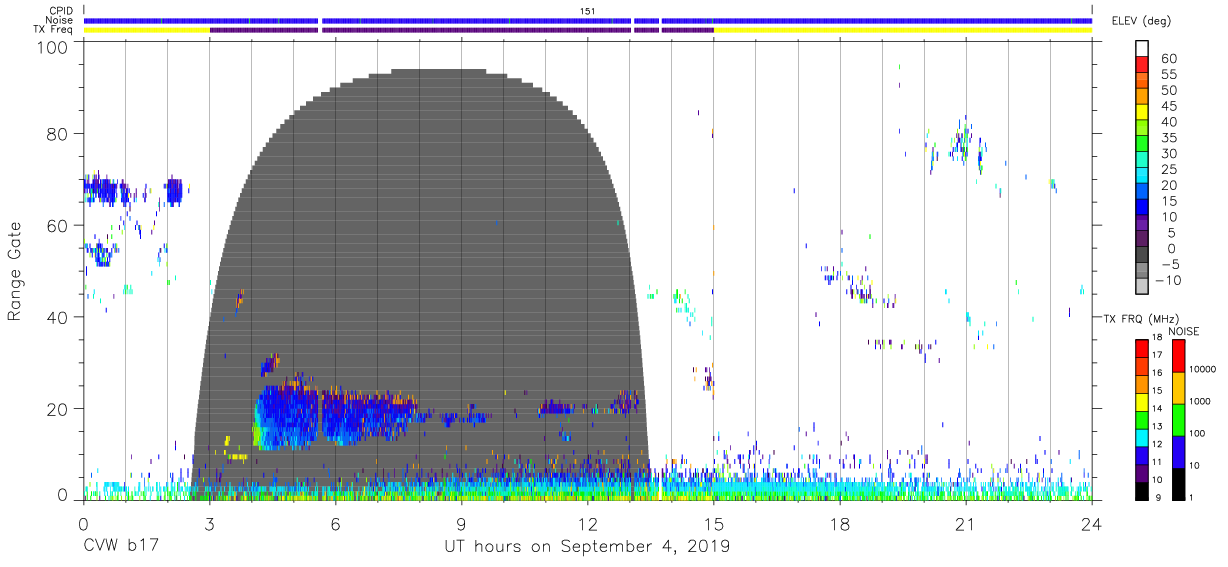Pick the light gray bottom segment of ELEV colorbar
This screenshot has width=1228, height=567.
coord(1142,287)
